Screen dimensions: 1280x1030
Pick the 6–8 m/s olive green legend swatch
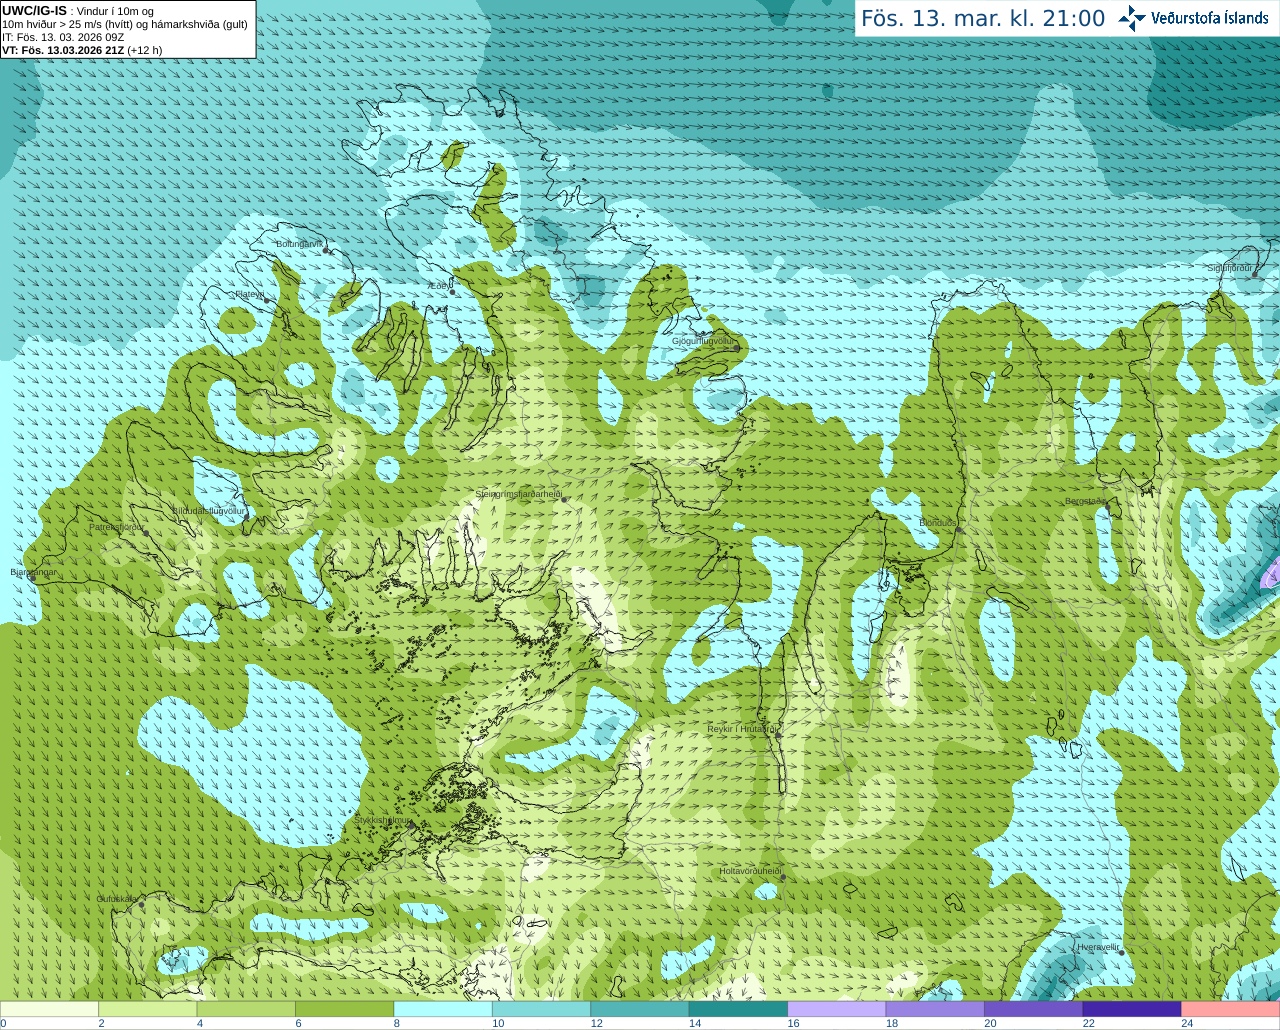click(x=344, y=1009)
